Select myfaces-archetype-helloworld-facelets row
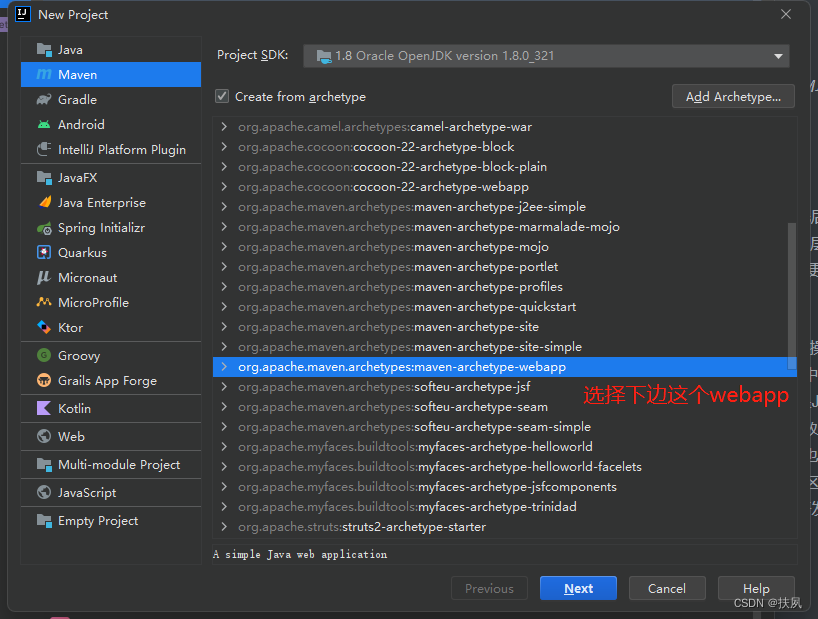The width and height of the screenshot is (818, 619). click(x=504, y=467)
